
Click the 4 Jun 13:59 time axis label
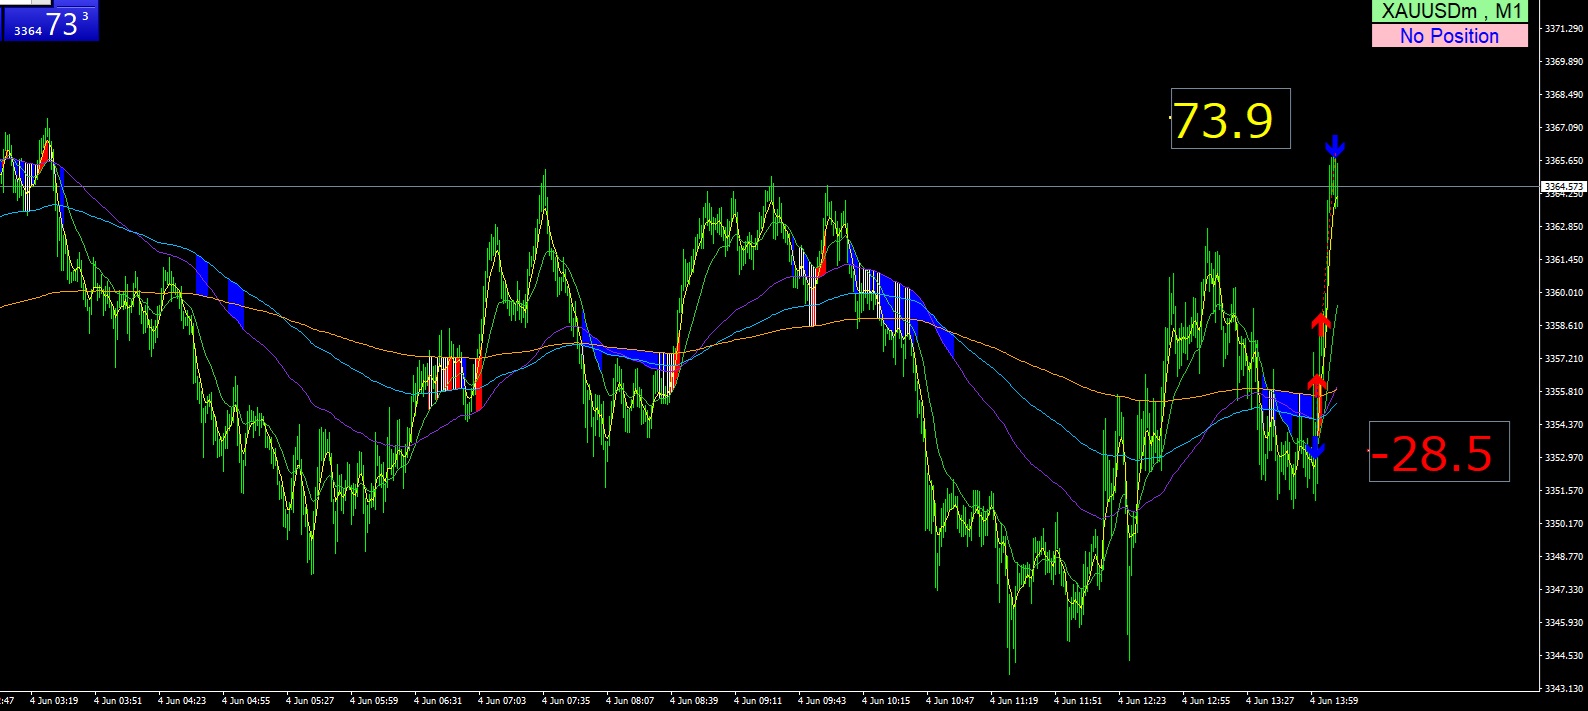click(x=1334, y=701)
